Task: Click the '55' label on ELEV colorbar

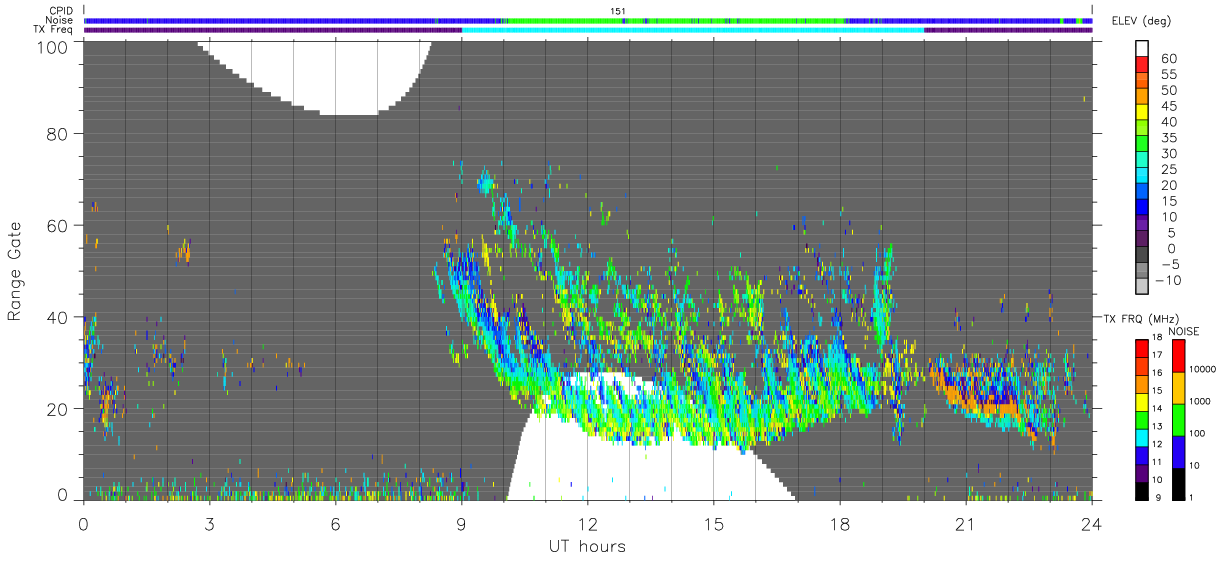Action: 1168,75
